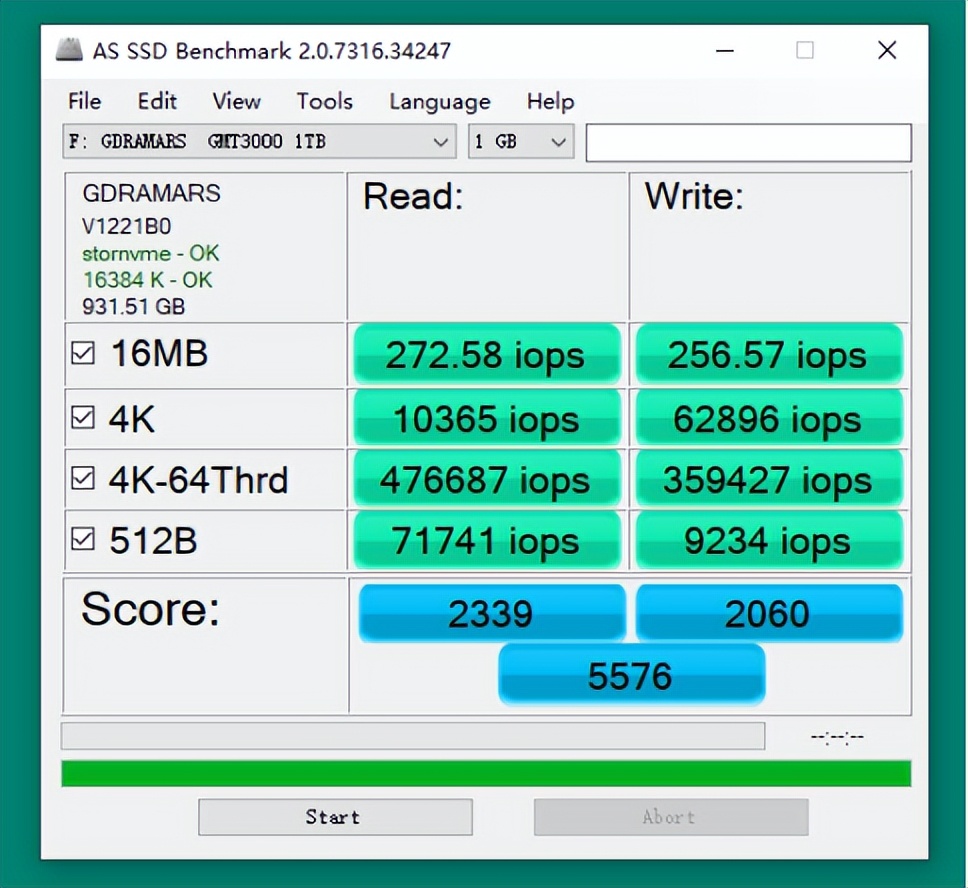Toggle the 4K-64Thrd test checkbox
The image size is (968, 888).
[84, 479]
